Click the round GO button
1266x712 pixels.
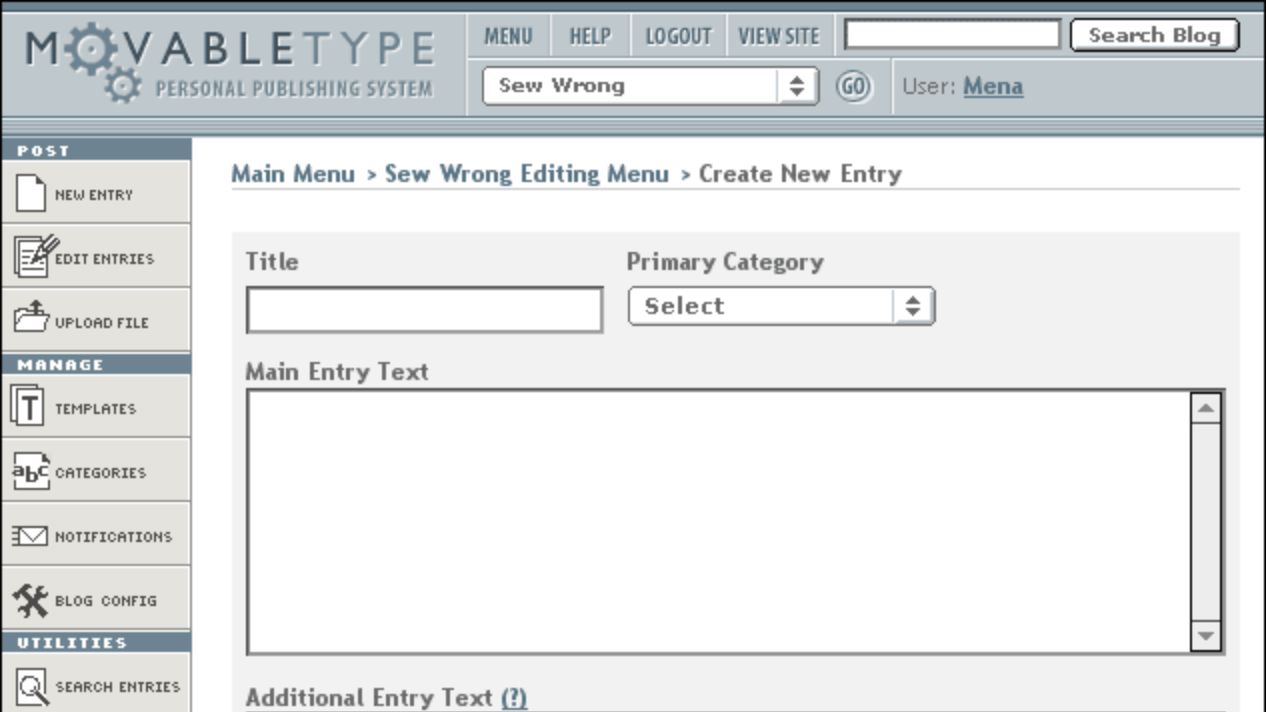pyautogui.click(x=853, y=86)
